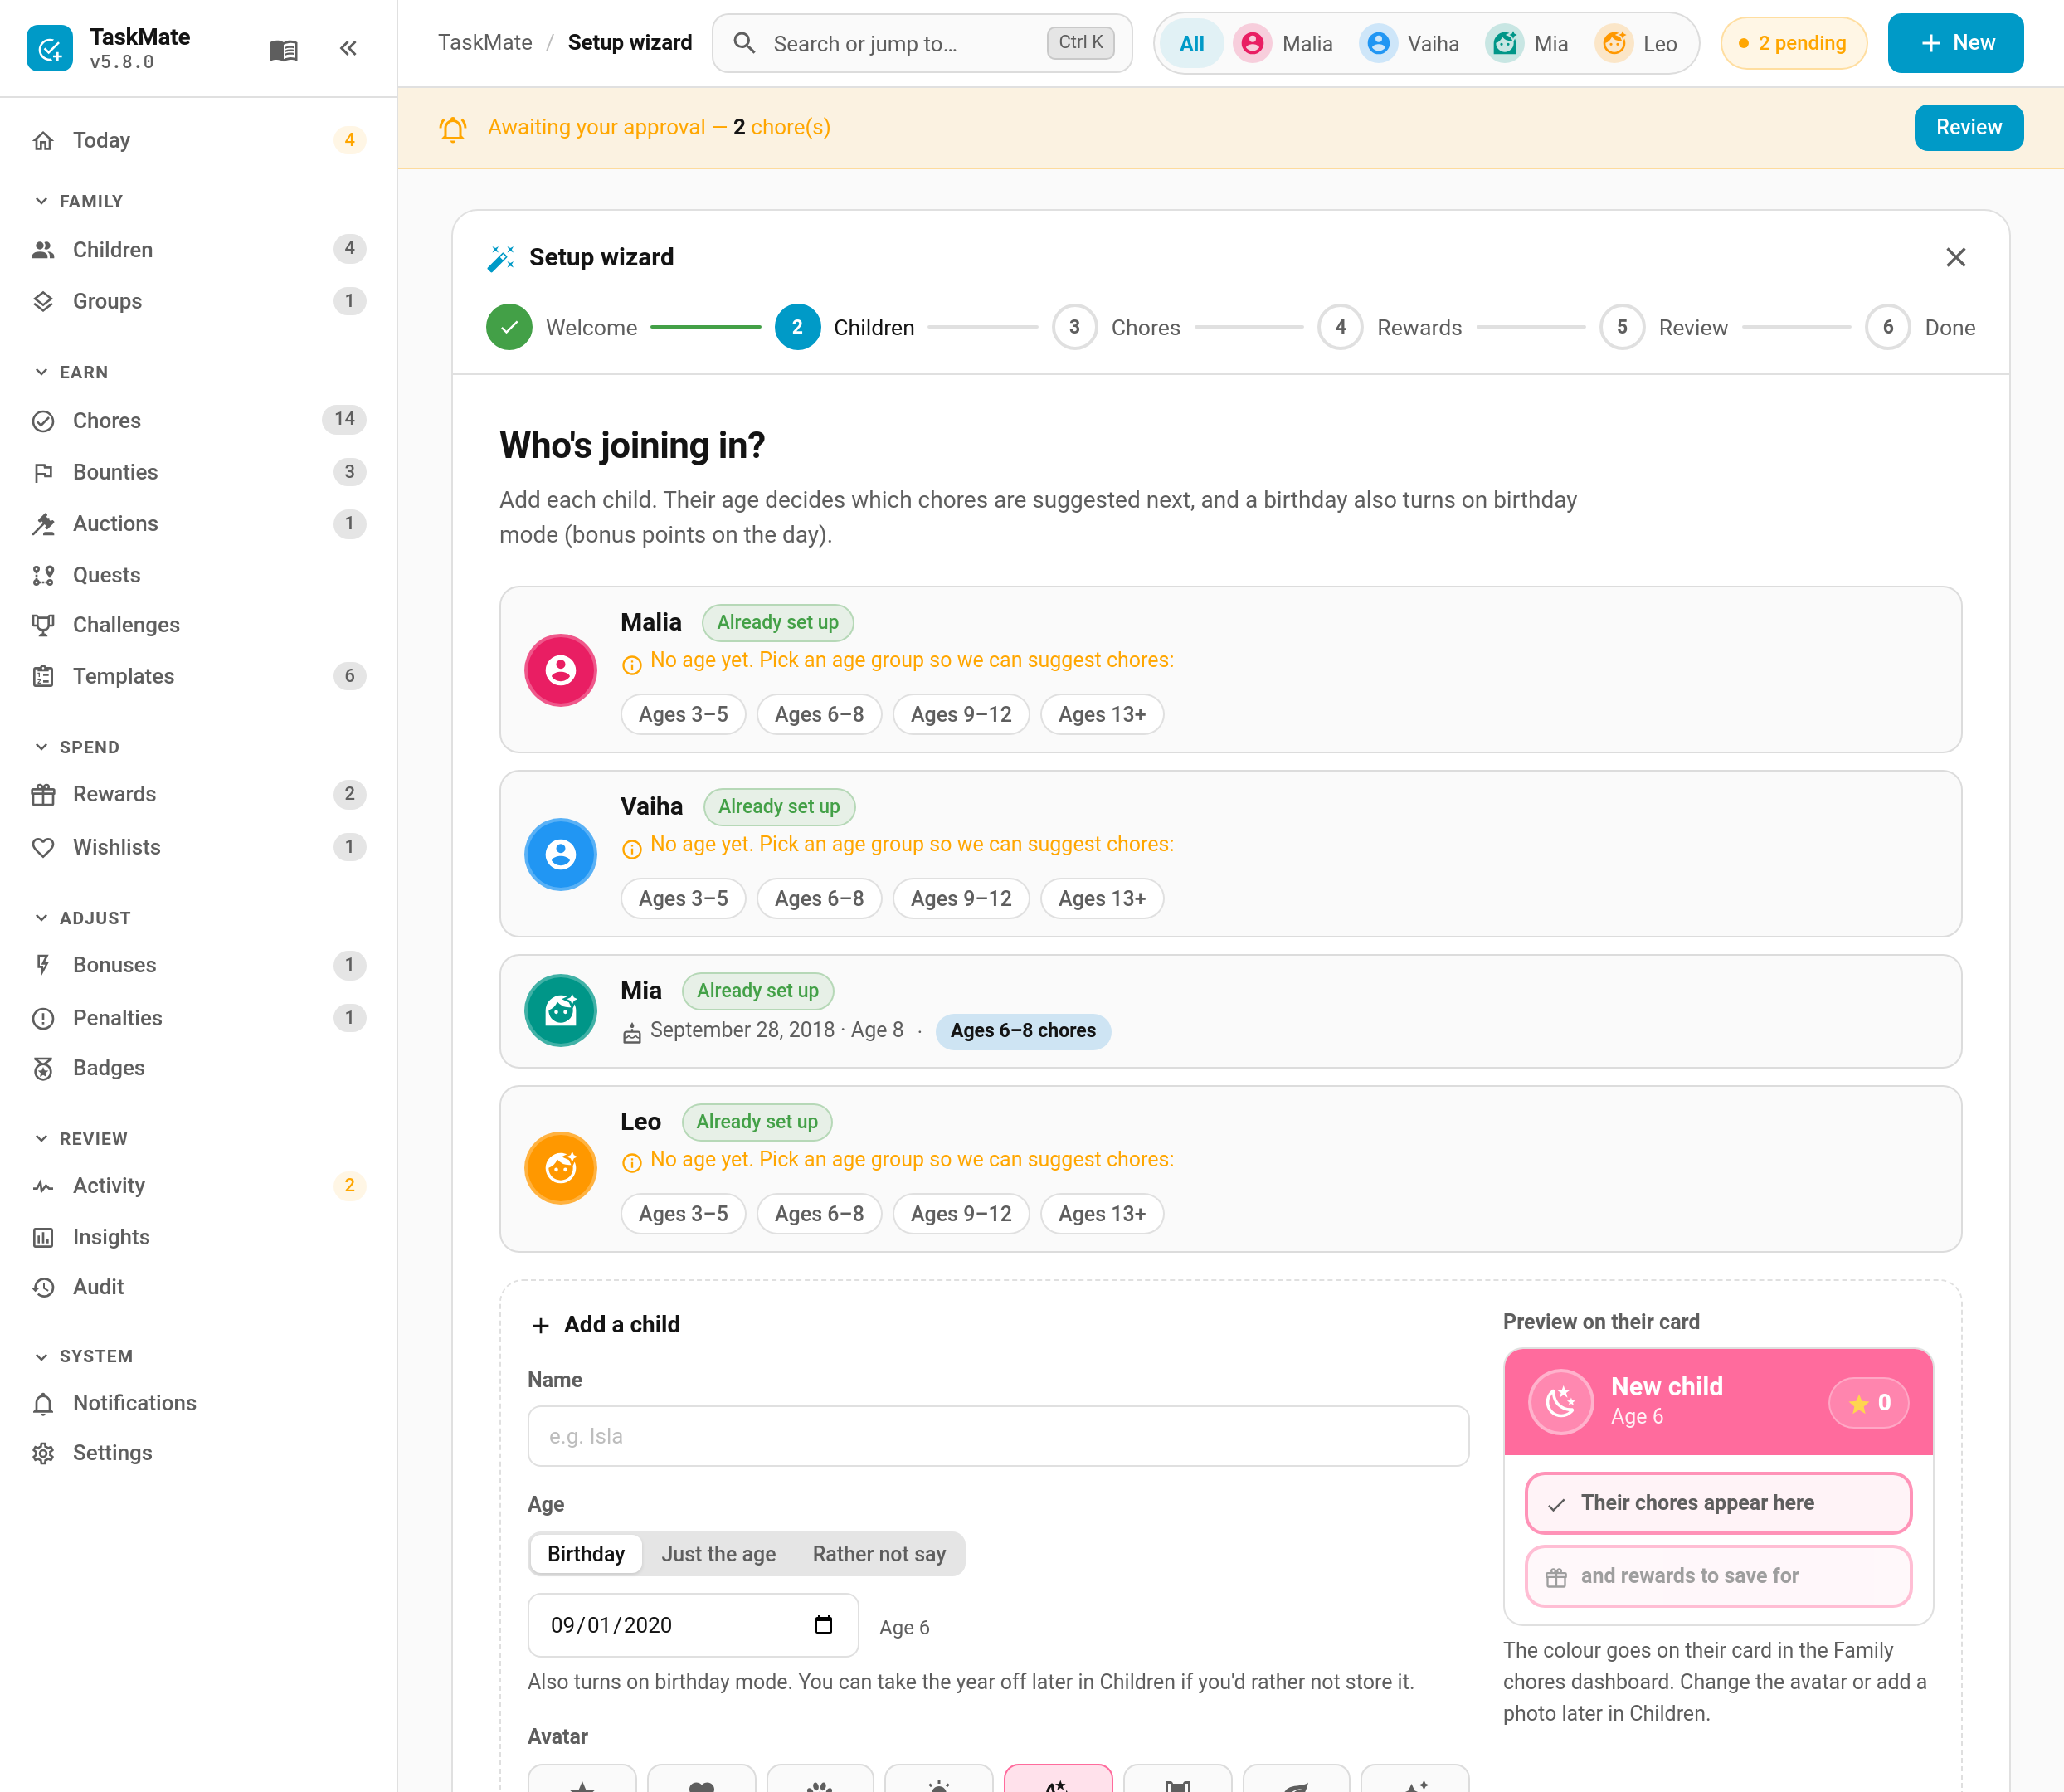Collapse the sidebar with double-chevron icon
The image size is (2064, 1792).
pos(348,48)
